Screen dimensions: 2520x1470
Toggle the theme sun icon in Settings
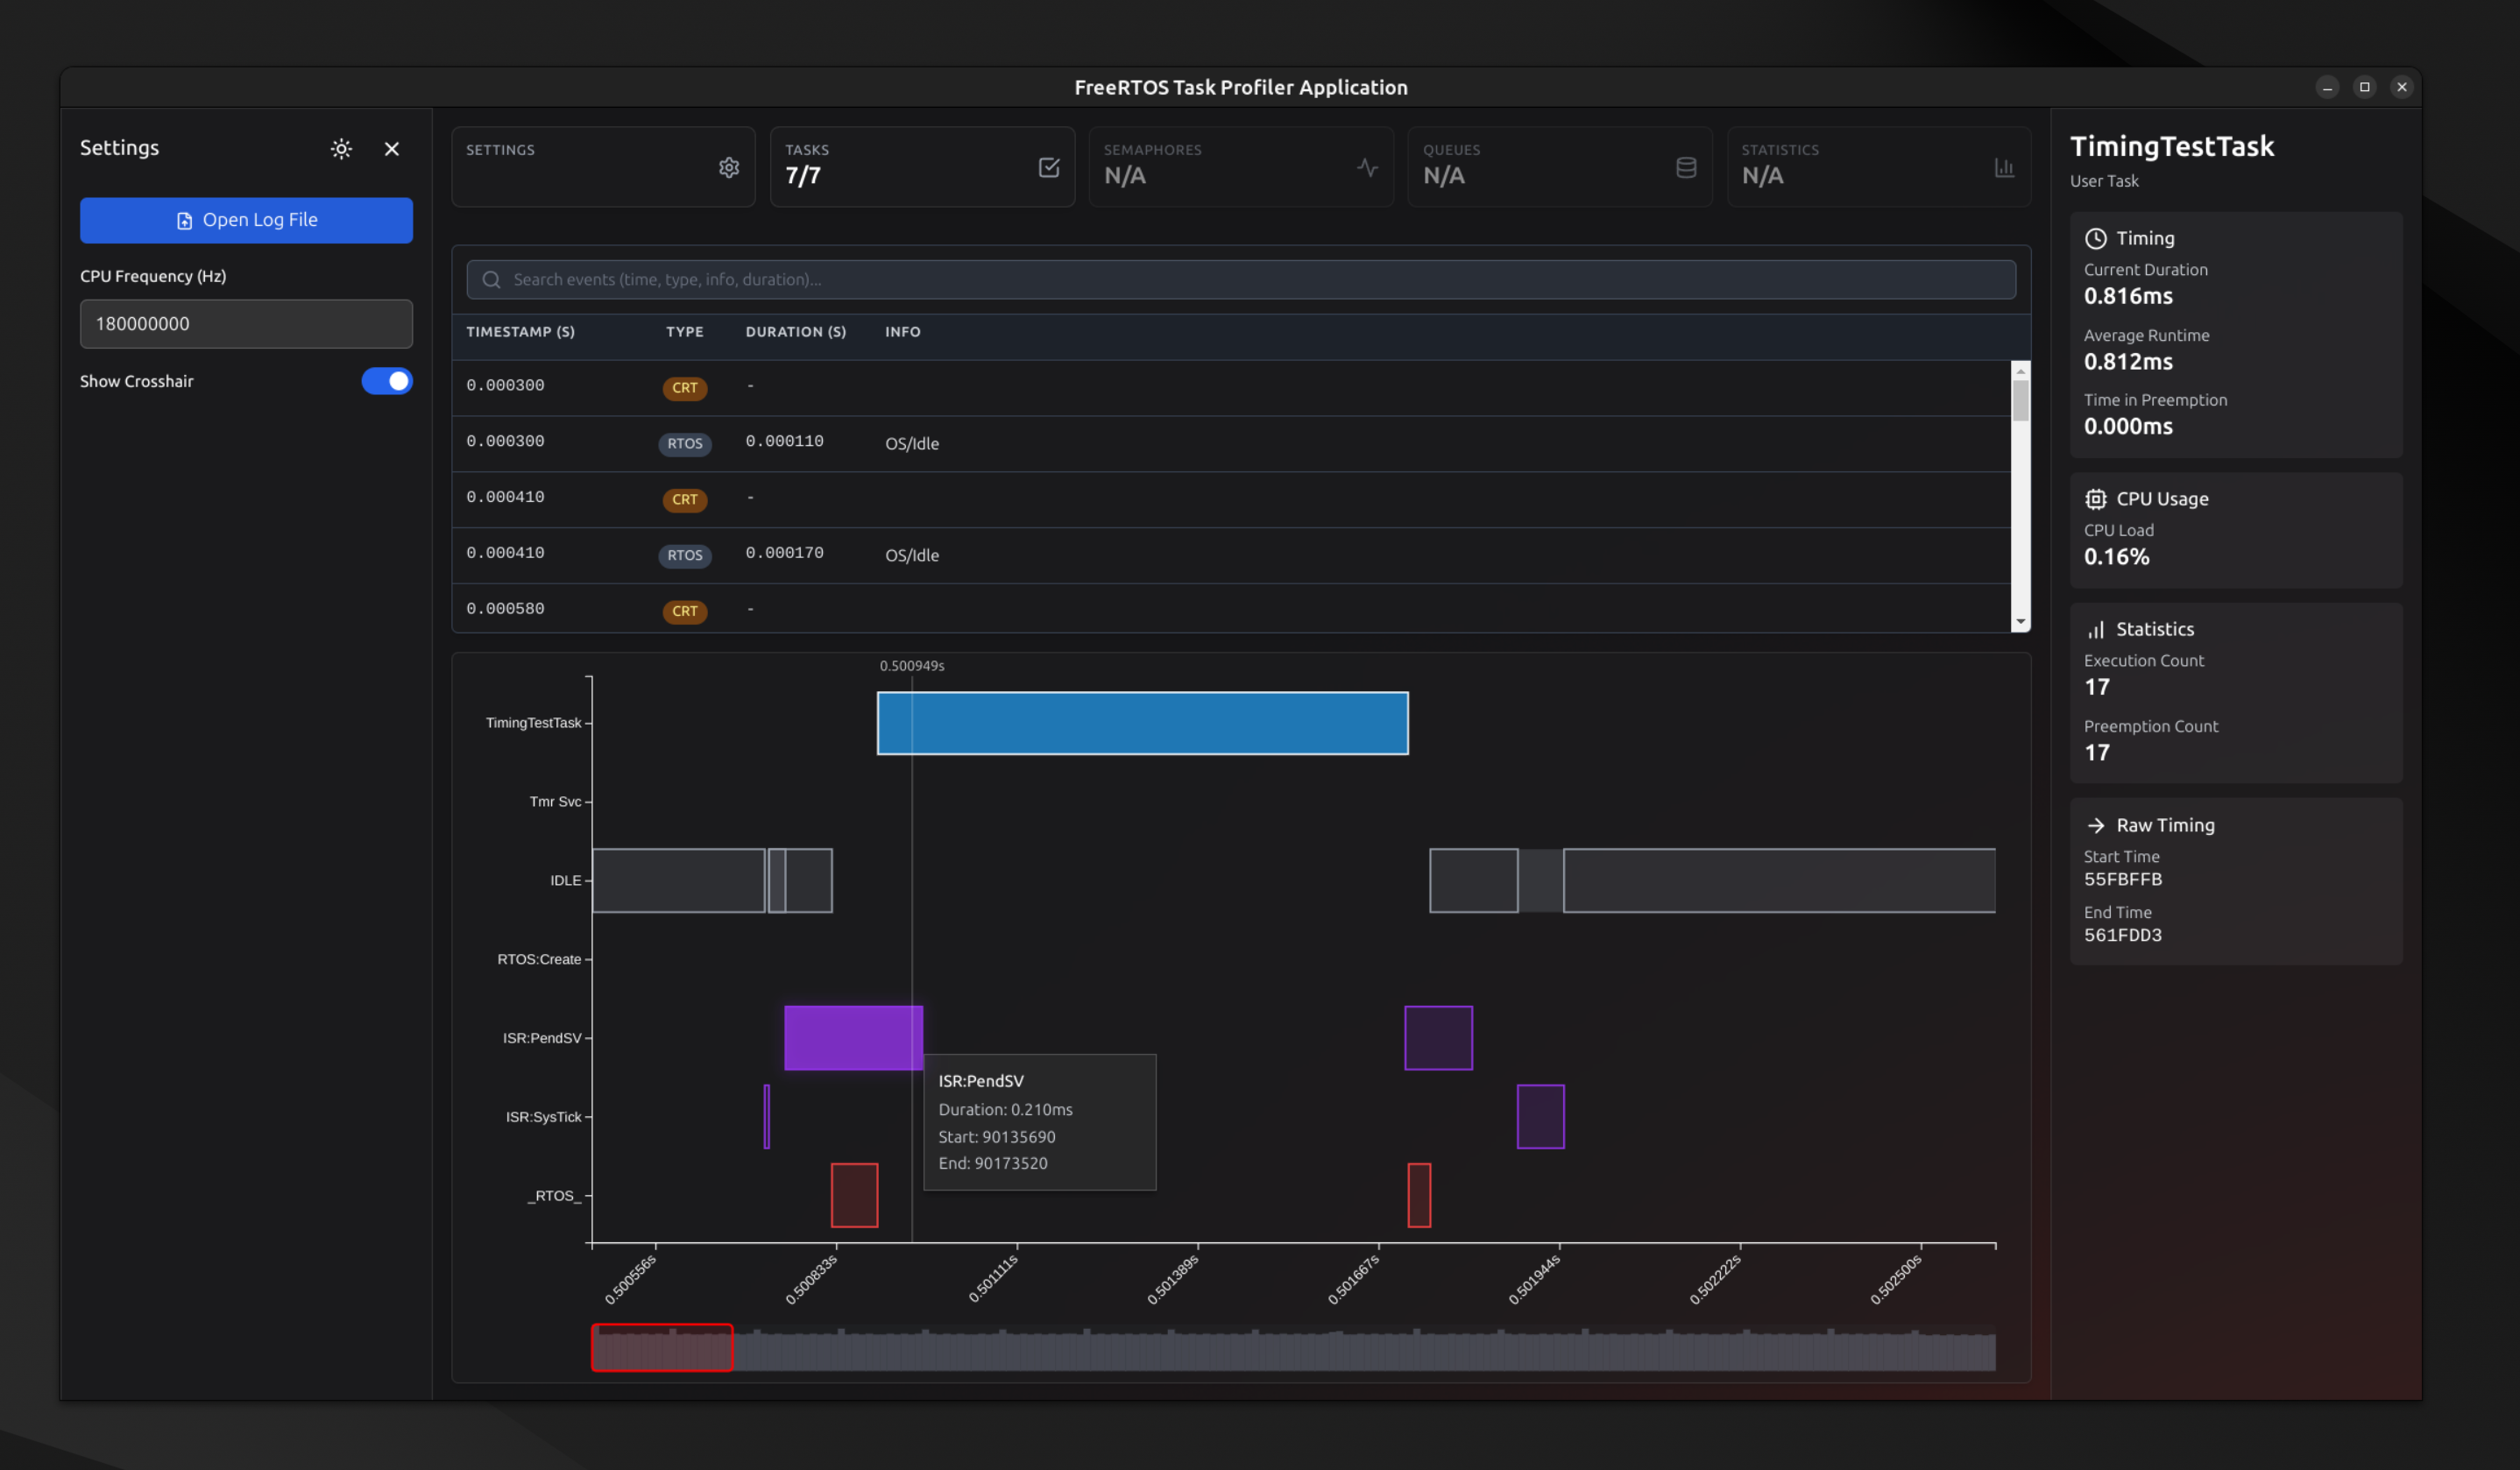point(341,149)
